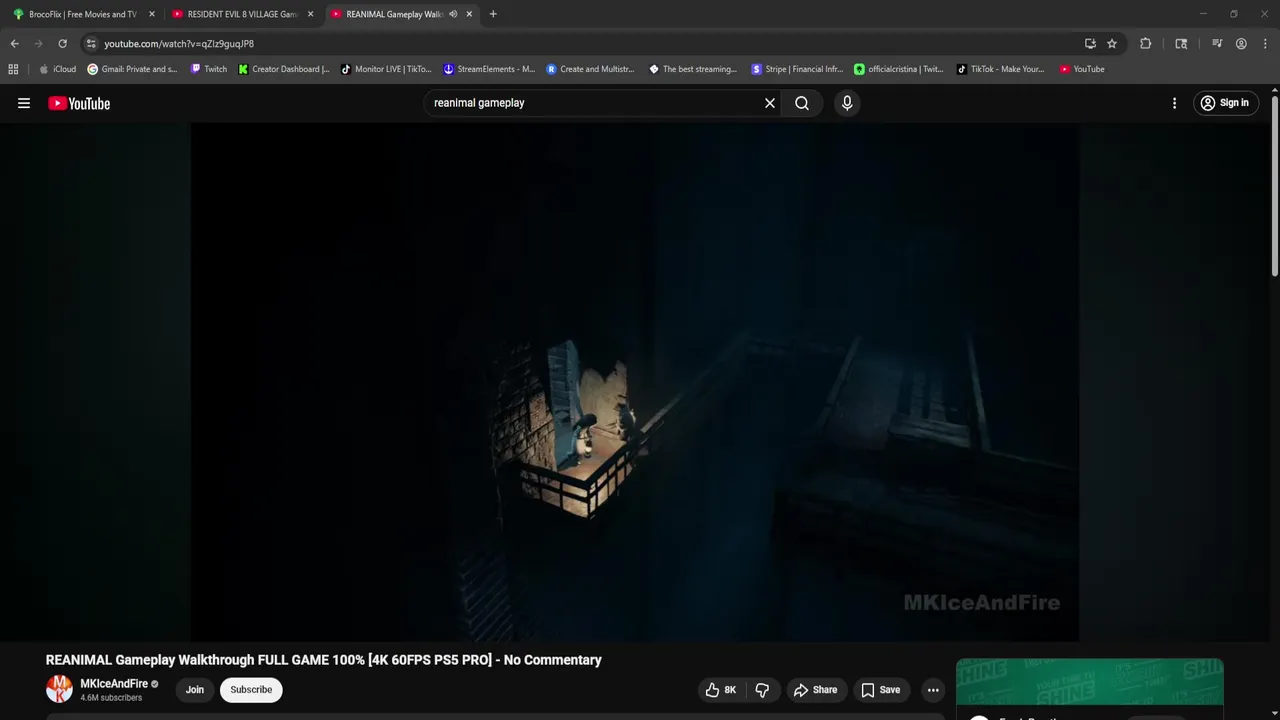Image resolution: width=1280 pixels, height=720 pixels.
Task: Reload the page
Action: (62, 44)
